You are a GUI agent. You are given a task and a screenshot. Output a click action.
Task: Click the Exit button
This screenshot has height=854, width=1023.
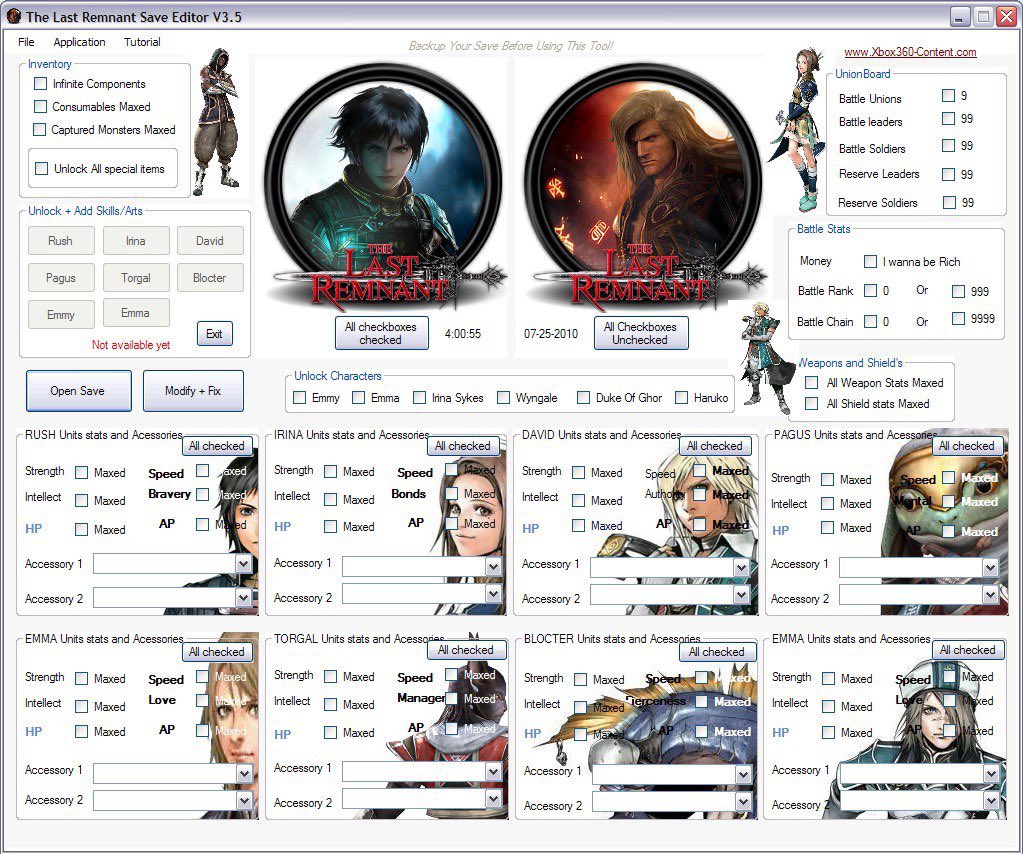coord(215,333)
